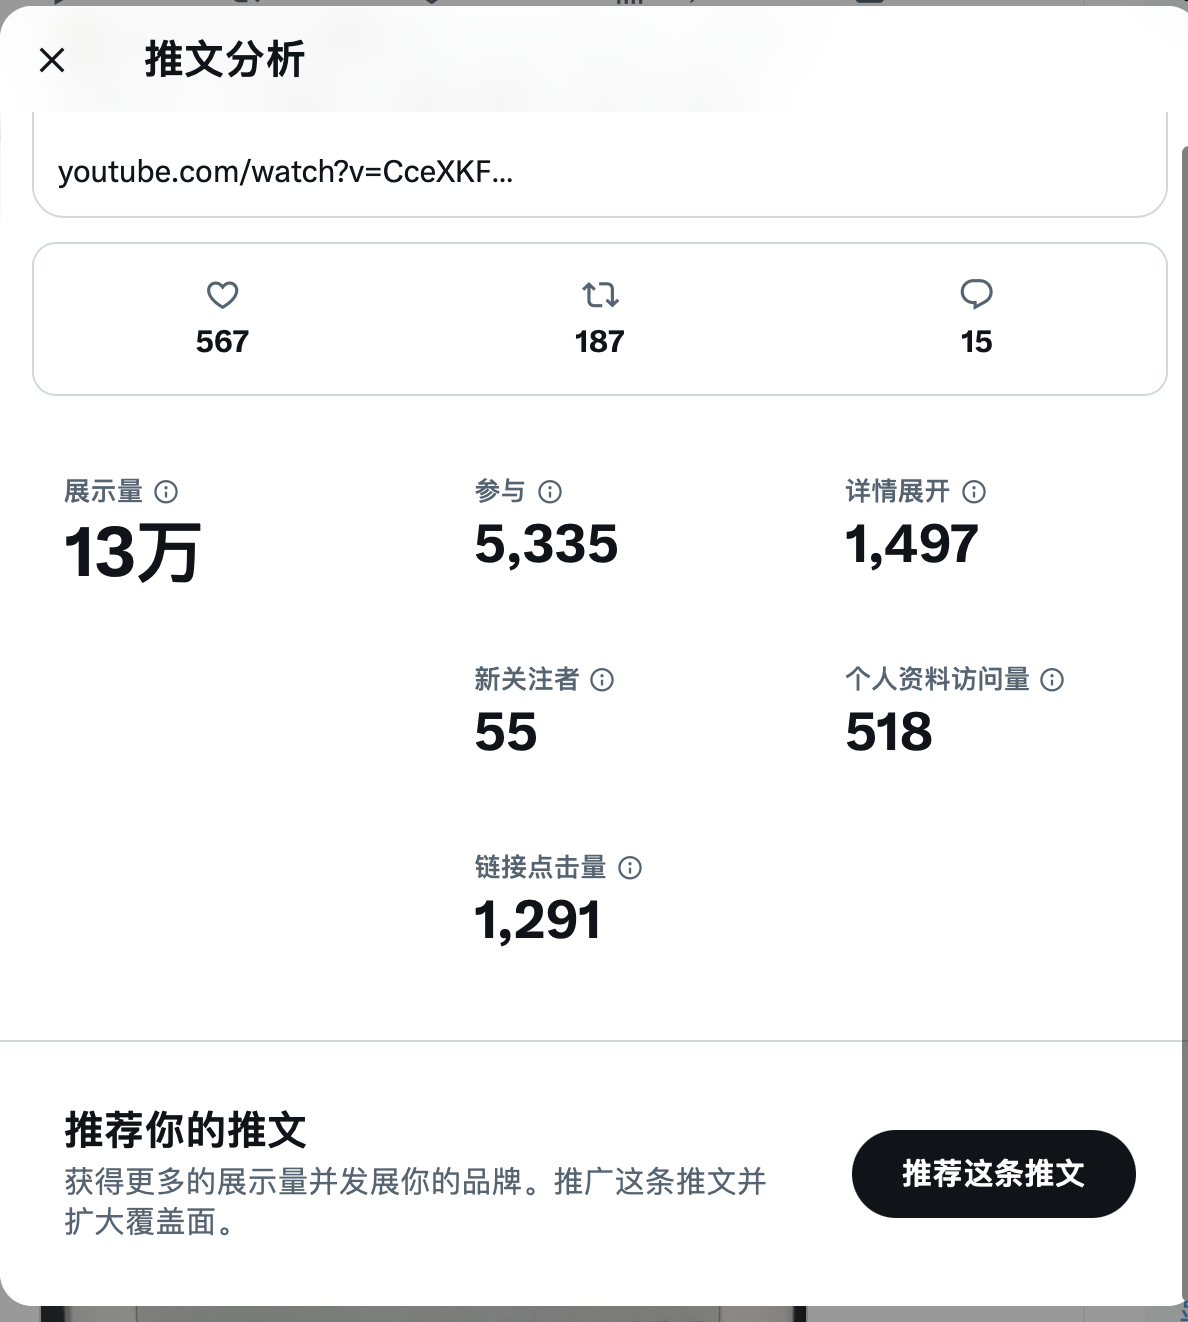
Task: Open the info tooltip next to 展示量
Action: tap(167, 492)
